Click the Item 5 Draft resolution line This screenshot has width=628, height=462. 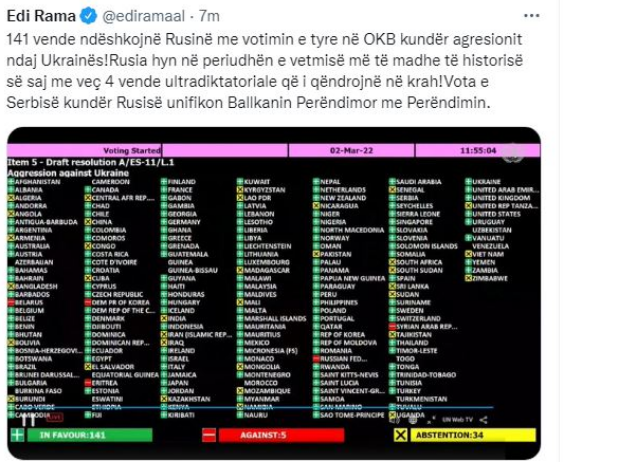pos(75,162)
